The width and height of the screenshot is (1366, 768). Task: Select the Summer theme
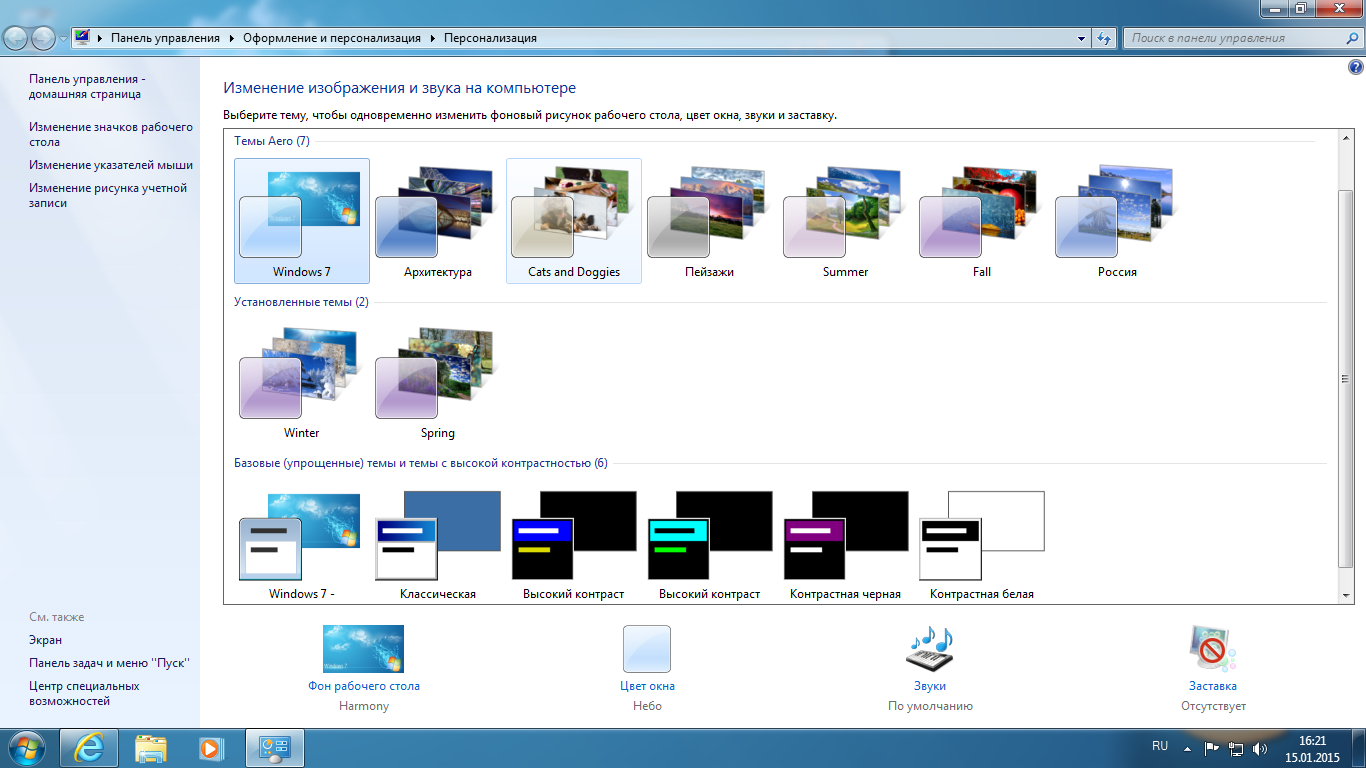click(846, 221)
